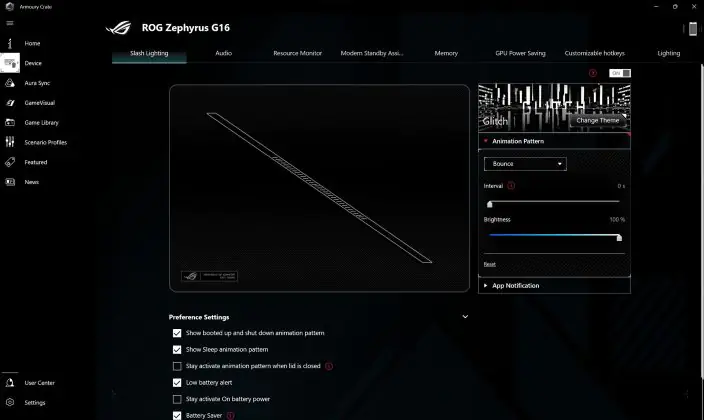Uncheck Show booted up and shut down animation

[177, 333]
